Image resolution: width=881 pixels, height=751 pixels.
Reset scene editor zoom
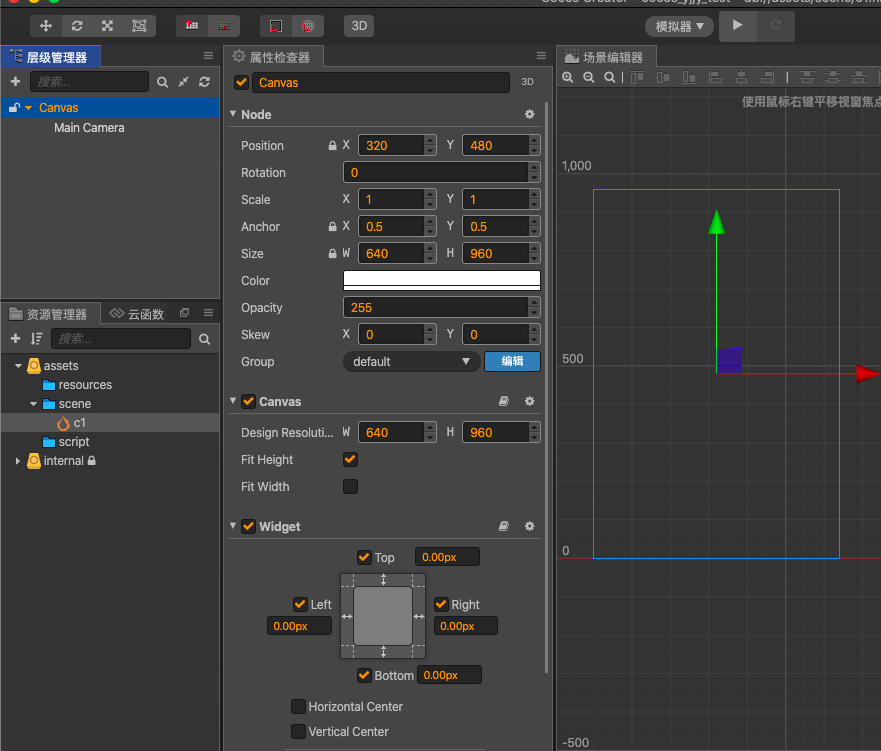click(x=610, y=78)
